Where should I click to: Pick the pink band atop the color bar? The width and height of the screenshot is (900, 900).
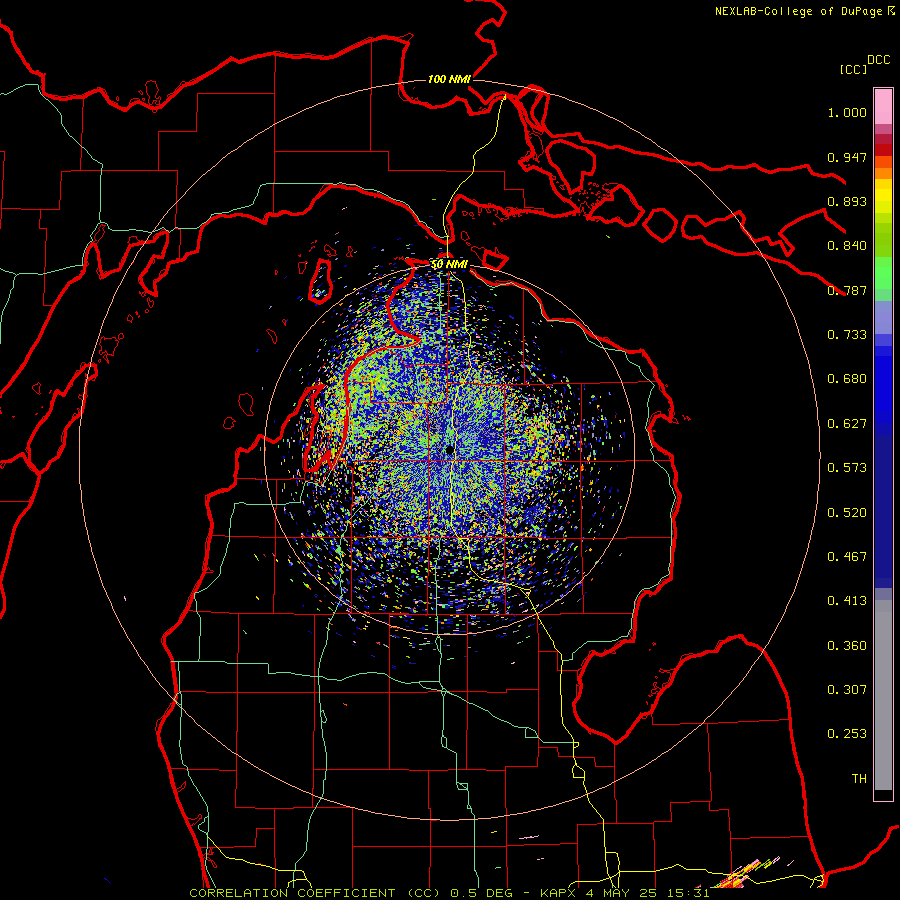[x=883, y=107]
